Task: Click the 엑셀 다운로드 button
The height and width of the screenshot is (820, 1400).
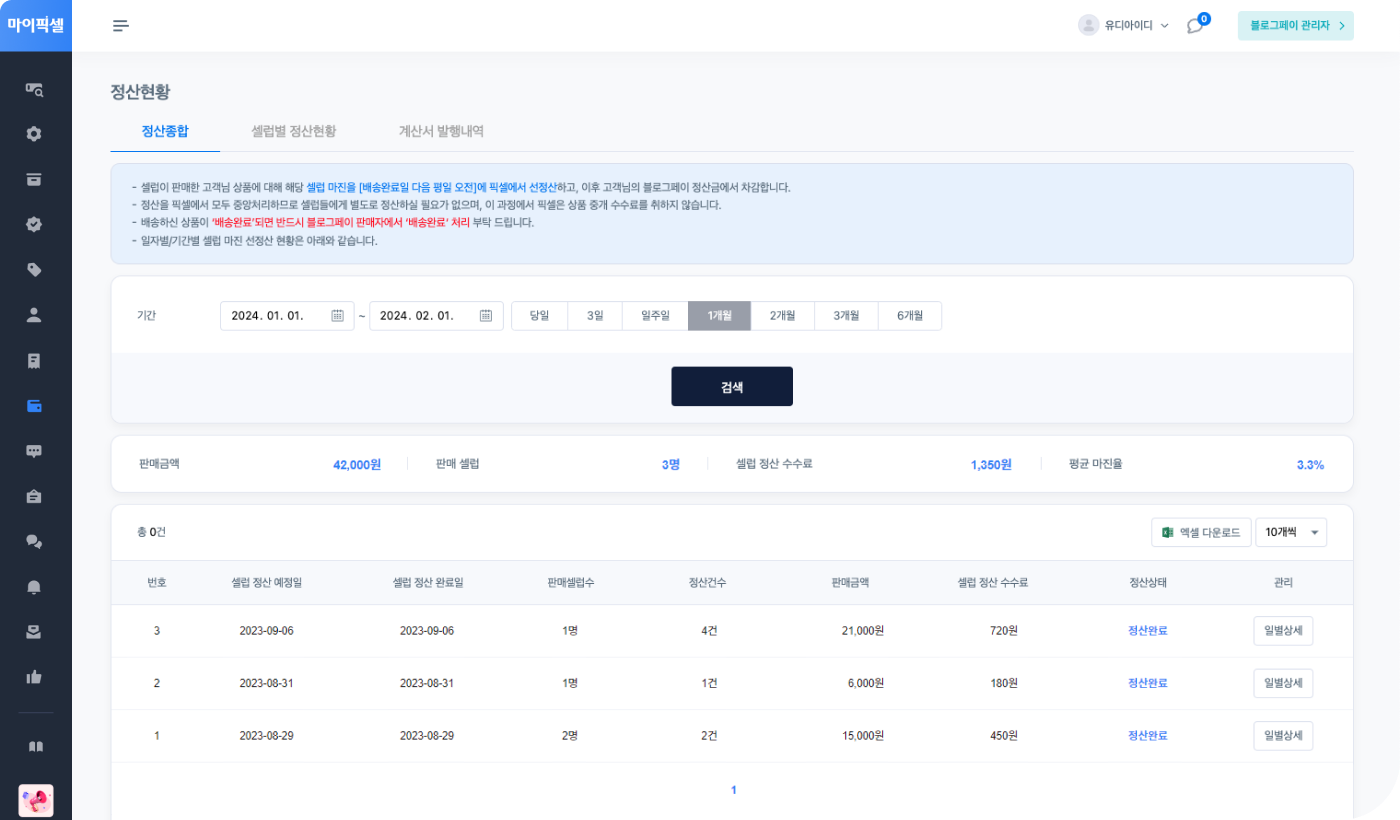Action: pyautogui.click(x=1201, y=533)
